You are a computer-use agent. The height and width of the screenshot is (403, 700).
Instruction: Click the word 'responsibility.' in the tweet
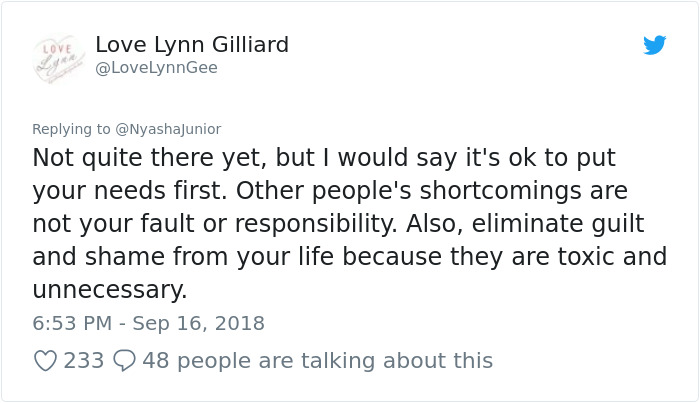click(316, 224)
